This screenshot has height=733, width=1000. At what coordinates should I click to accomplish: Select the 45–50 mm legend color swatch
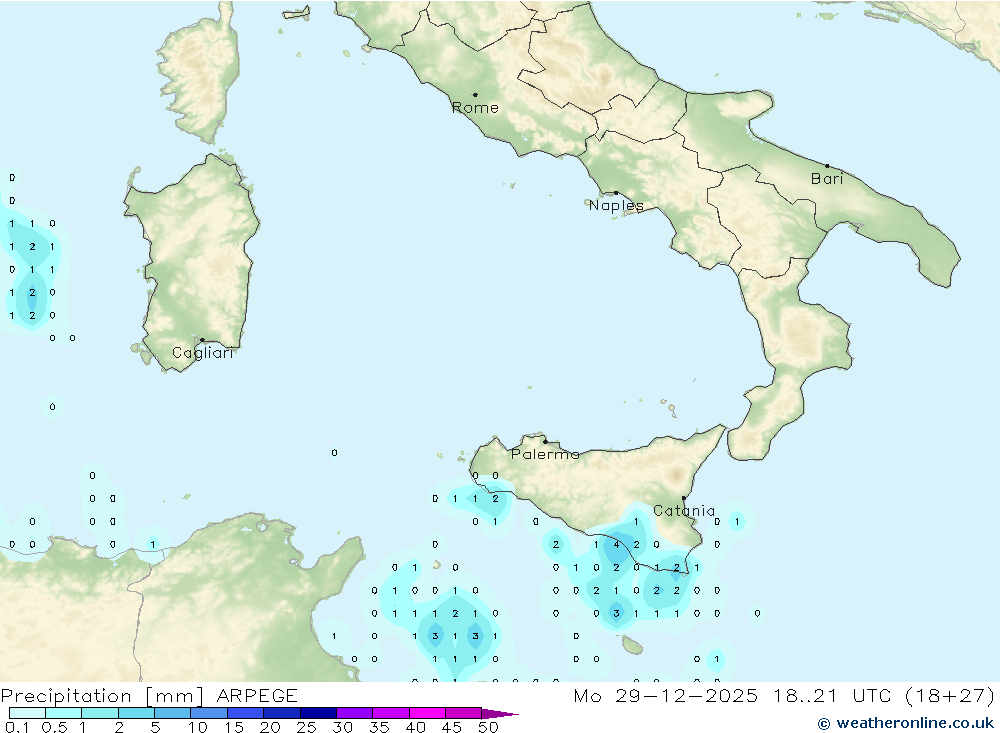click(x=464, y=713)
